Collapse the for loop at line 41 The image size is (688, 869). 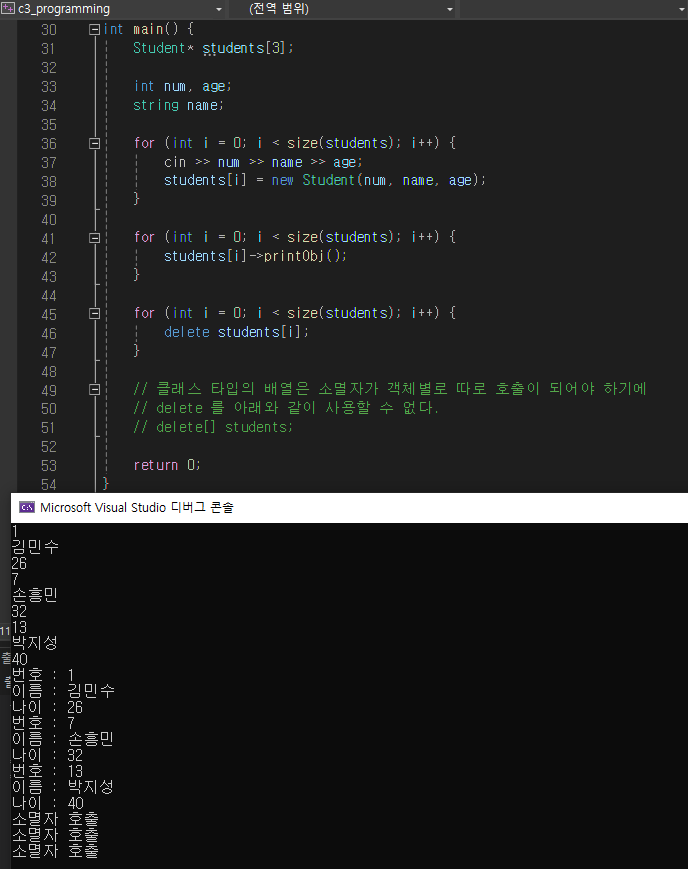click(x=94, y=238)
